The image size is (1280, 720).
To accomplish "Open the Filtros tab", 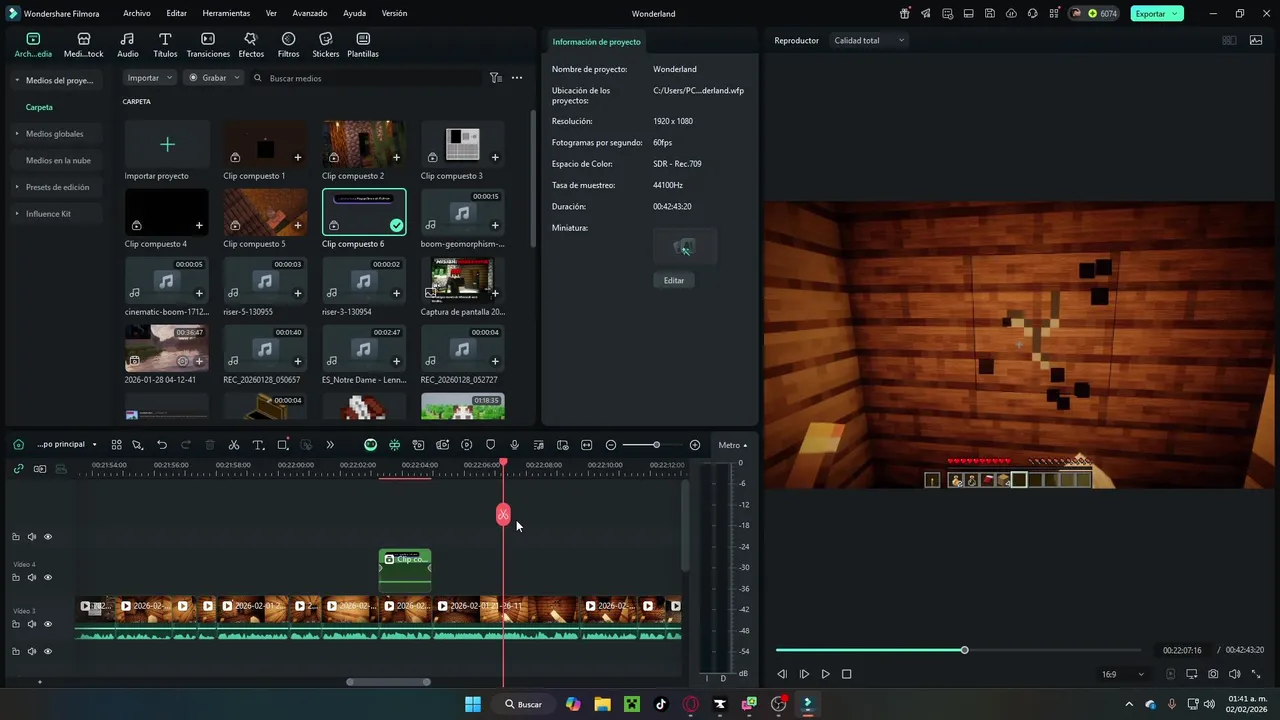I will click(x=288, y=45).
